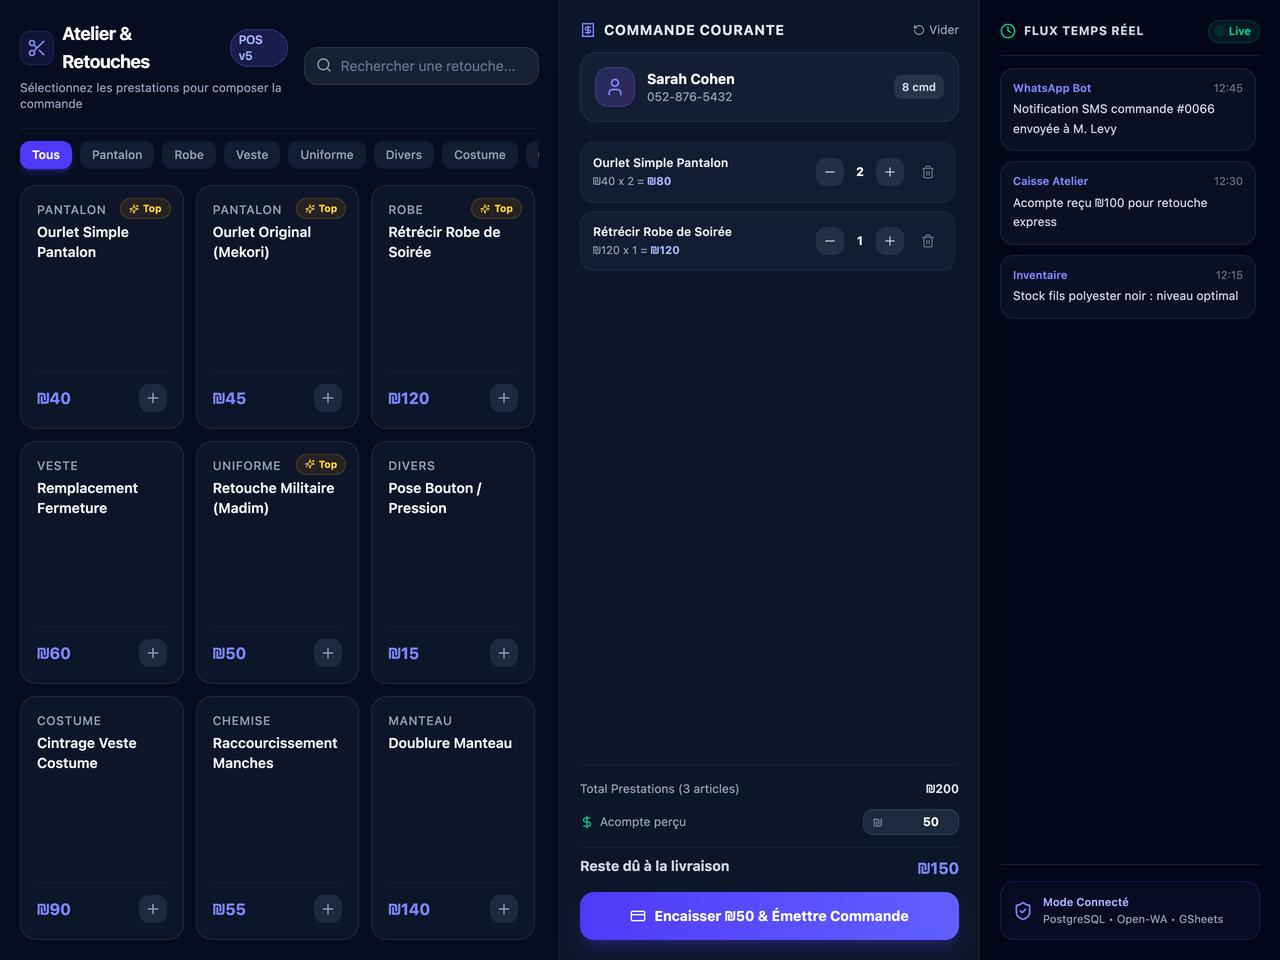1280x960 pixels.
Task: Switch to the Uniforme filter
Action: click(327, 155)
